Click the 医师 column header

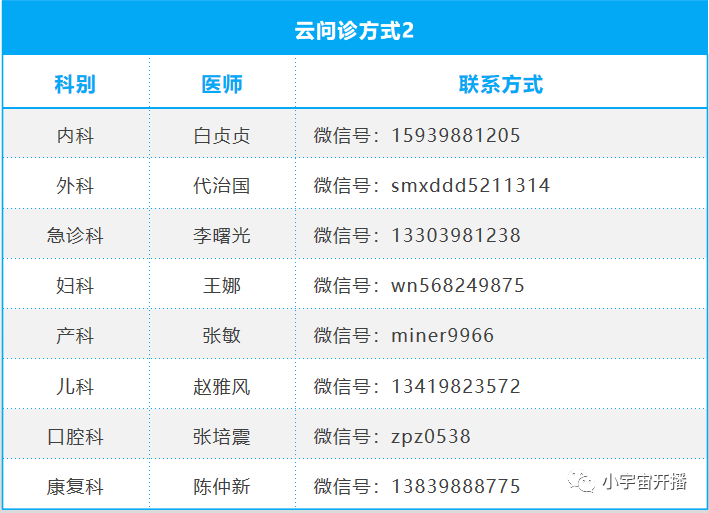[222, 84]
